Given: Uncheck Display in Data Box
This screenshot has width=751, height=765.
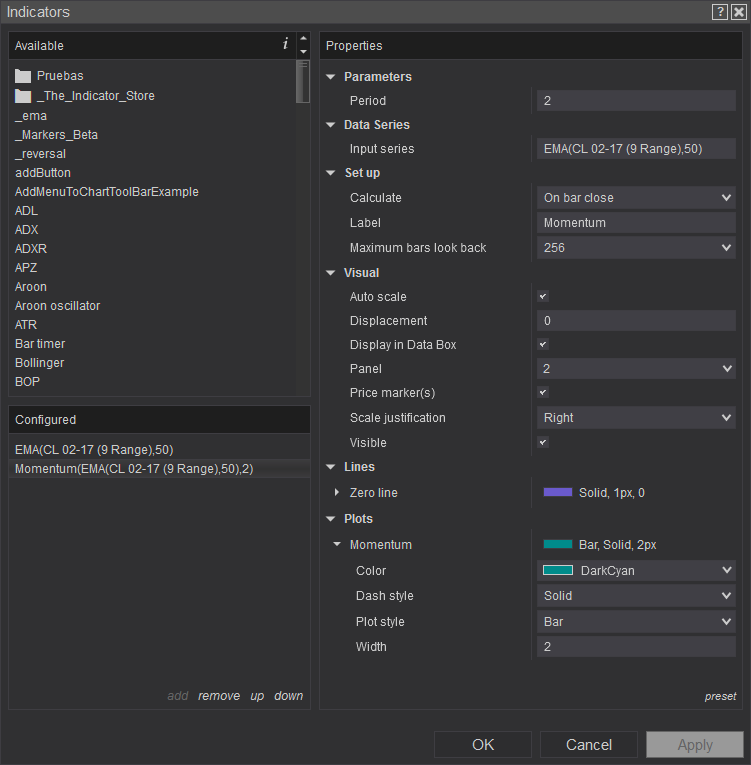Looking at the screenshot, I should [x=543, y=344].
